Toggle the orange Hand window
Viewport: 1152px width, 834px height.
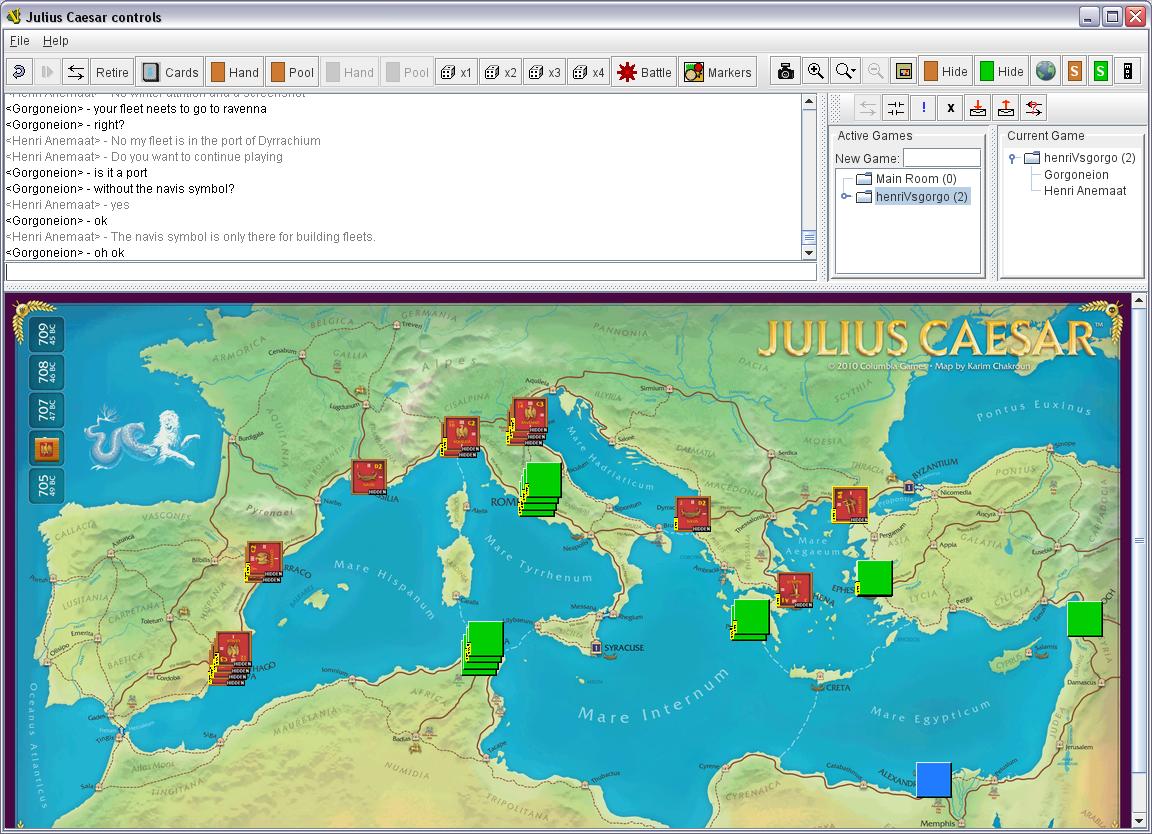click(x=235, y=72)
